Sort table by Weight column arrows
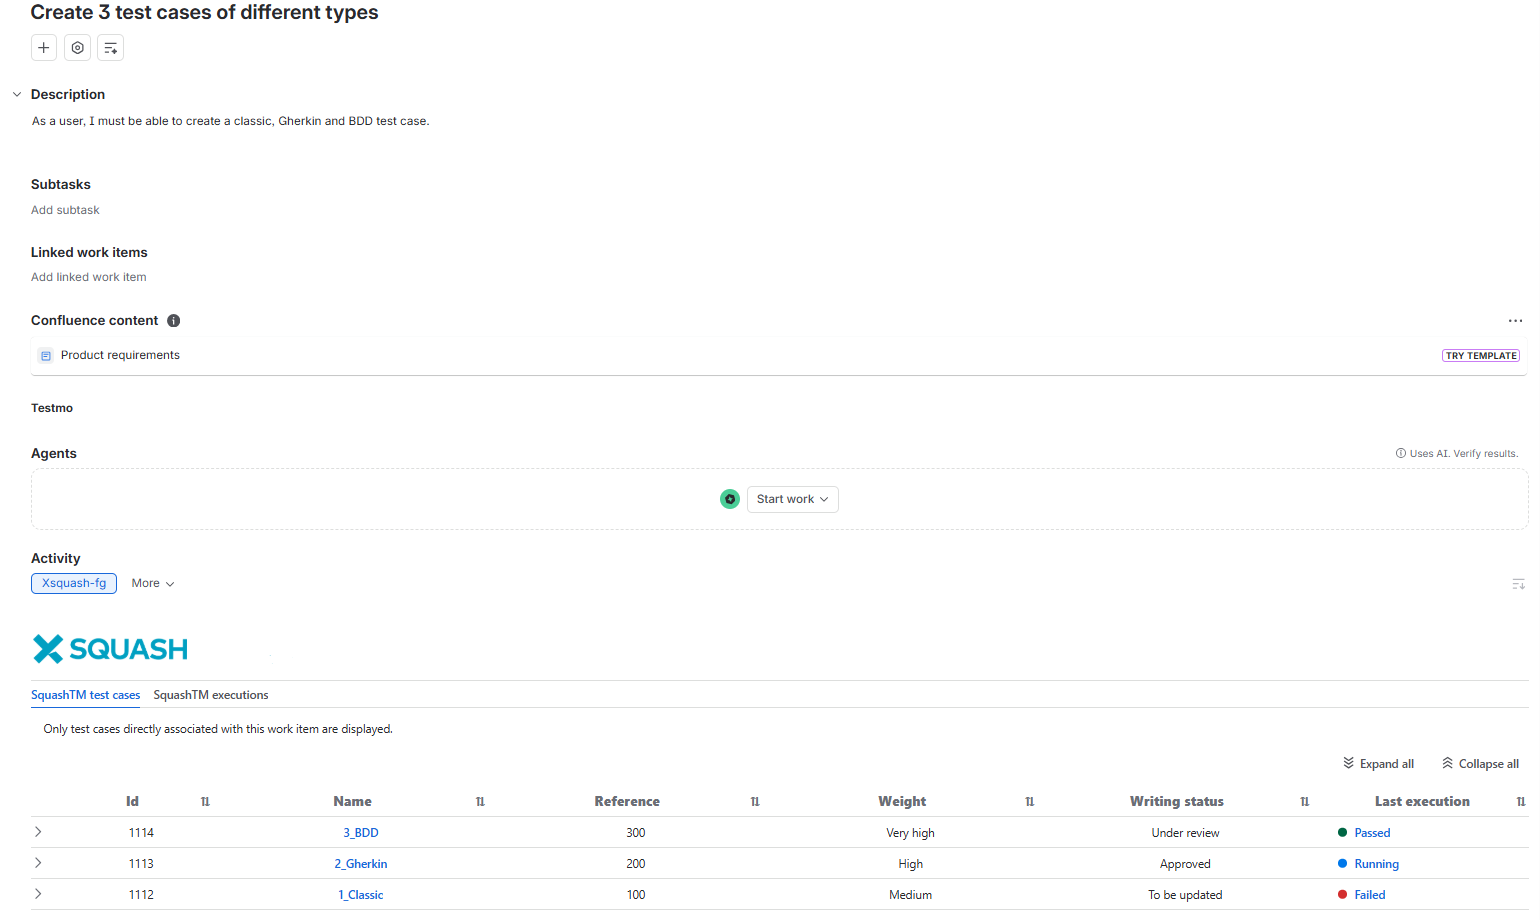 (1029, 802)
